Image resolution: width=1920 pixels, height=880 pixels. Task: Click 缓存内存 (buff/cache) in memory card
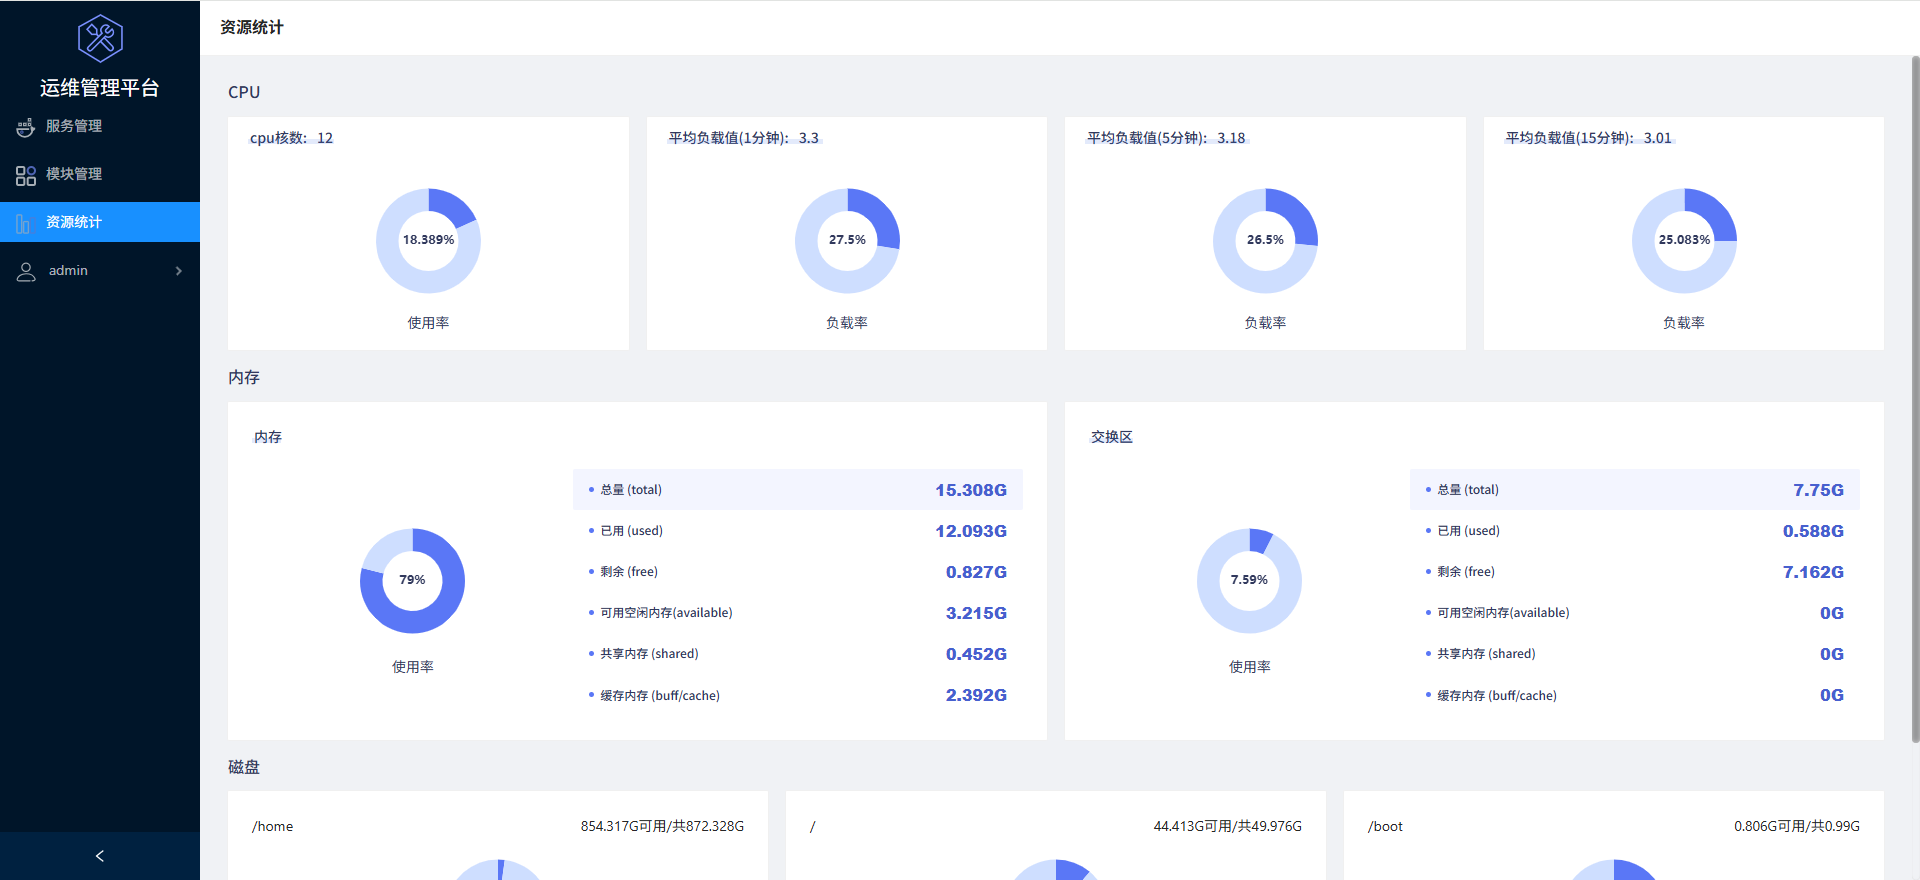tap(660, 695)
